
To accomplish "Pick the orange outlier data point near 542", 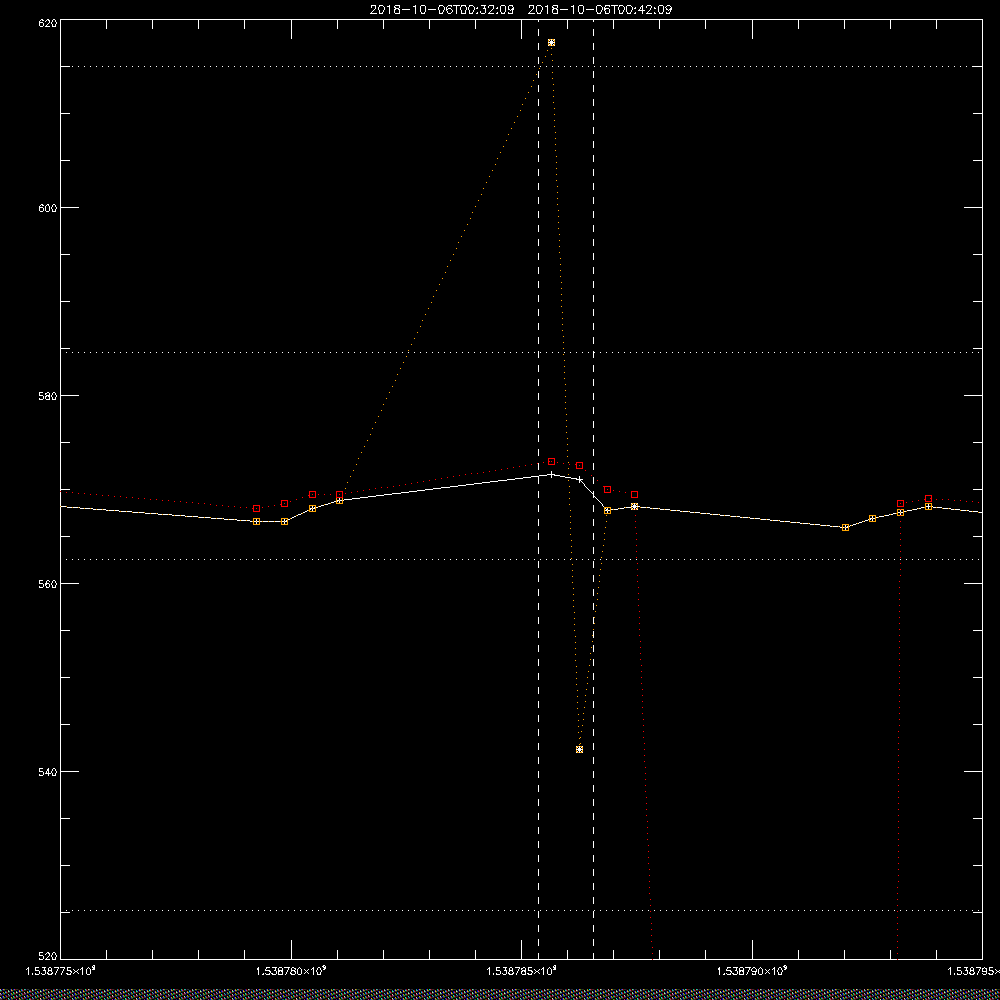I will pos(579,749).
